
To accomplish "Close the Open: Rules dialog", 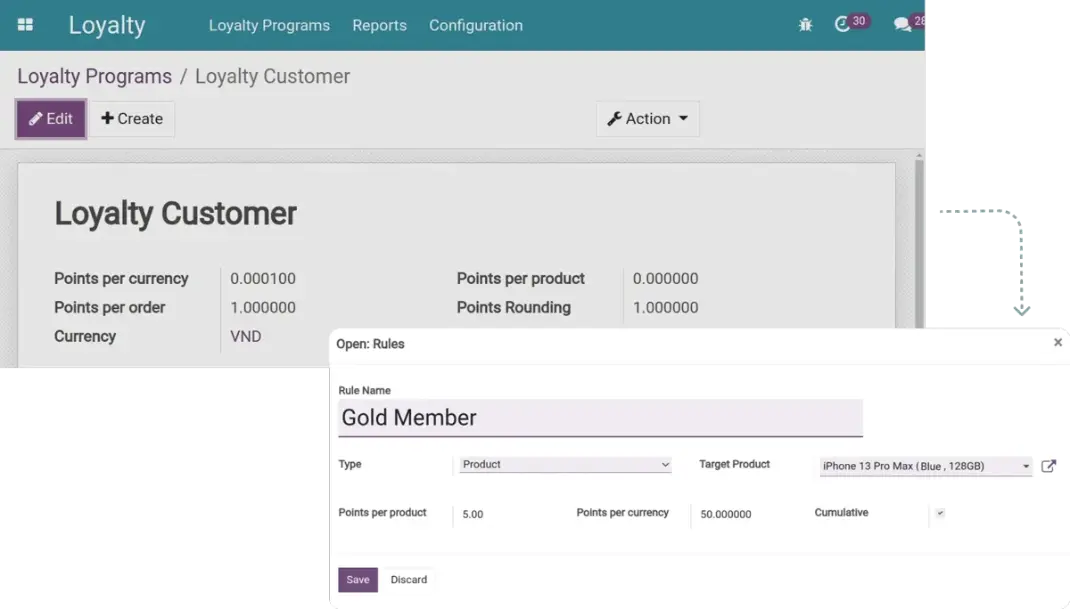I will click(1058, 342).
